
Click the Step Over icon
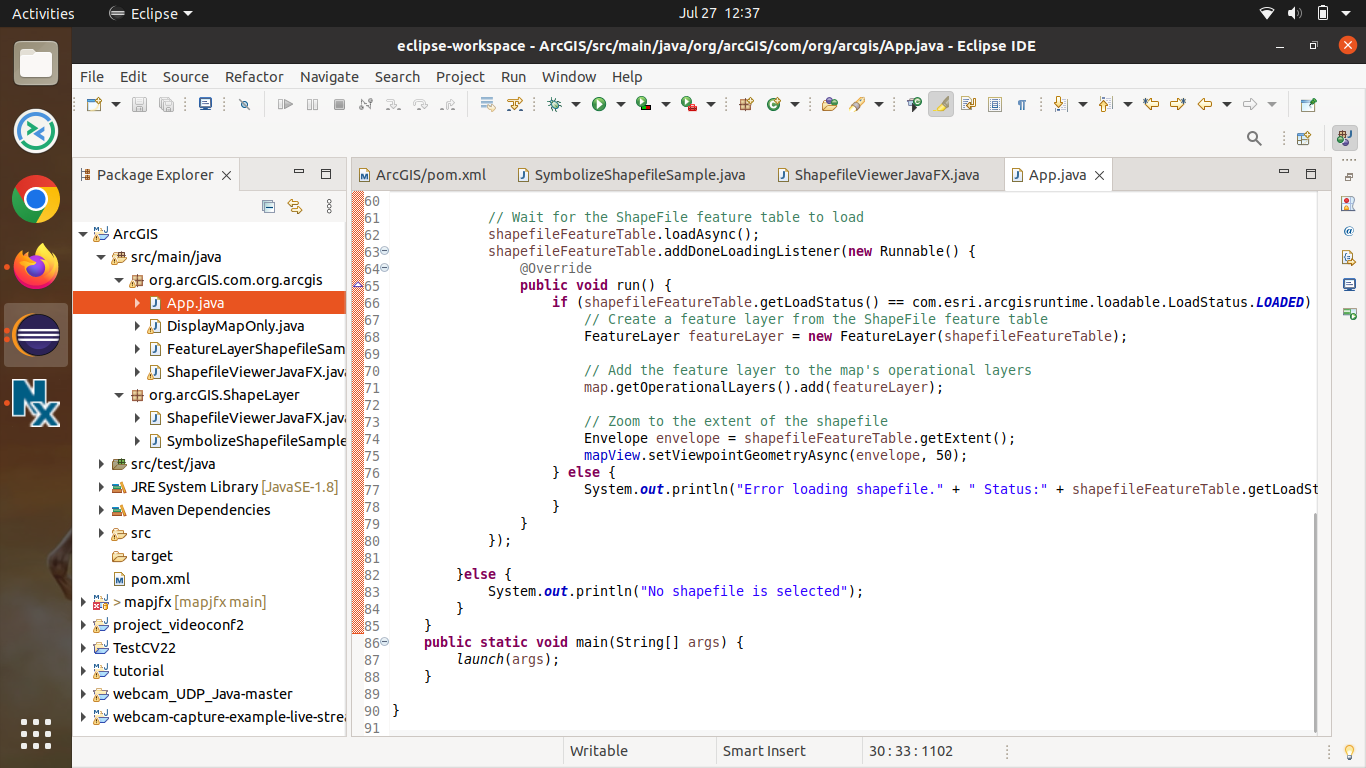pos(420,104)
